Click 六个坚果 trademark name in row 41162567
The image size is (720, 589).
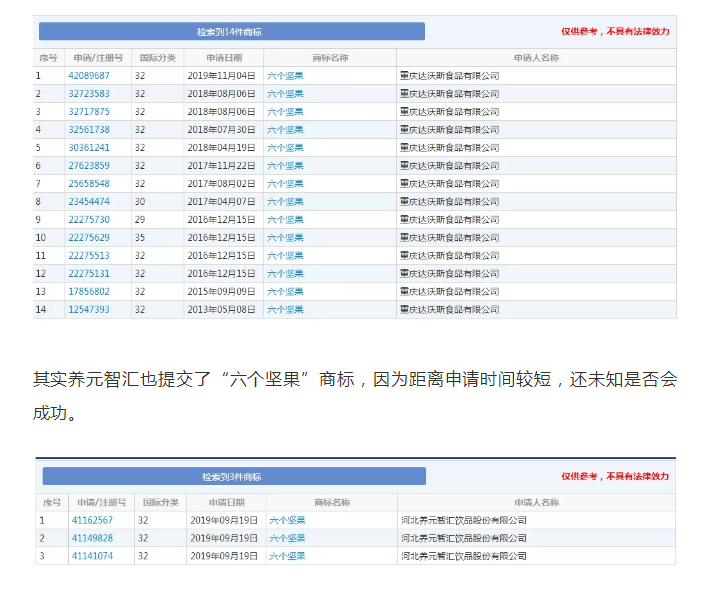pyautogui.click(x=287, y=520)
